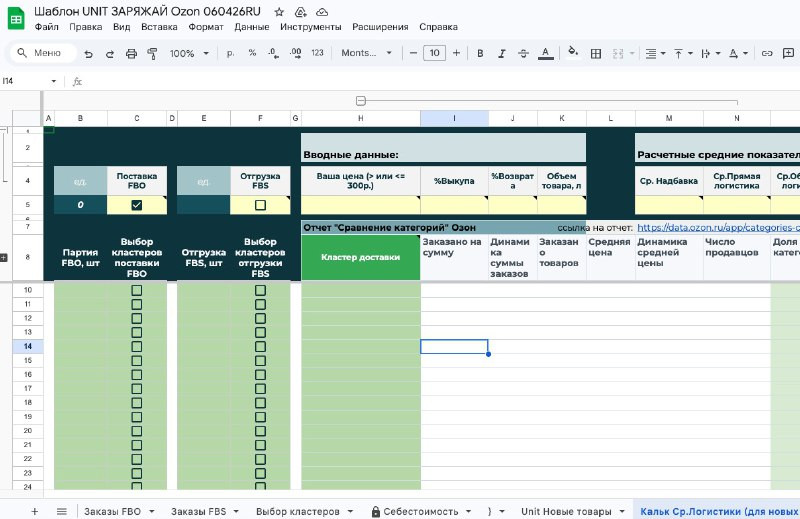Star the document title
The width and height of the screenshot is (800, 519).
[279, 11]
